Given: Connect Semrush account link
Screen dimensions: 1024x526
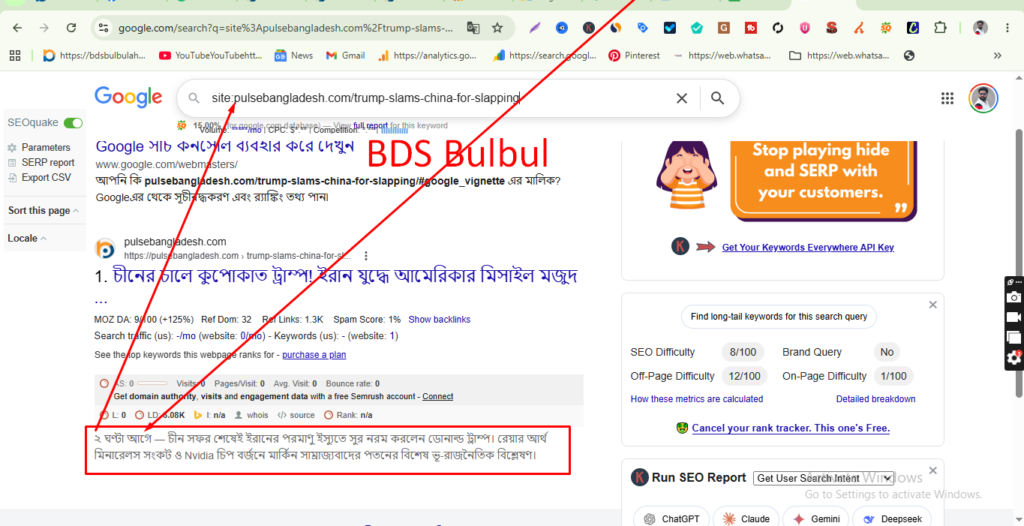Looking at the screenshot, I should [438, 397].
